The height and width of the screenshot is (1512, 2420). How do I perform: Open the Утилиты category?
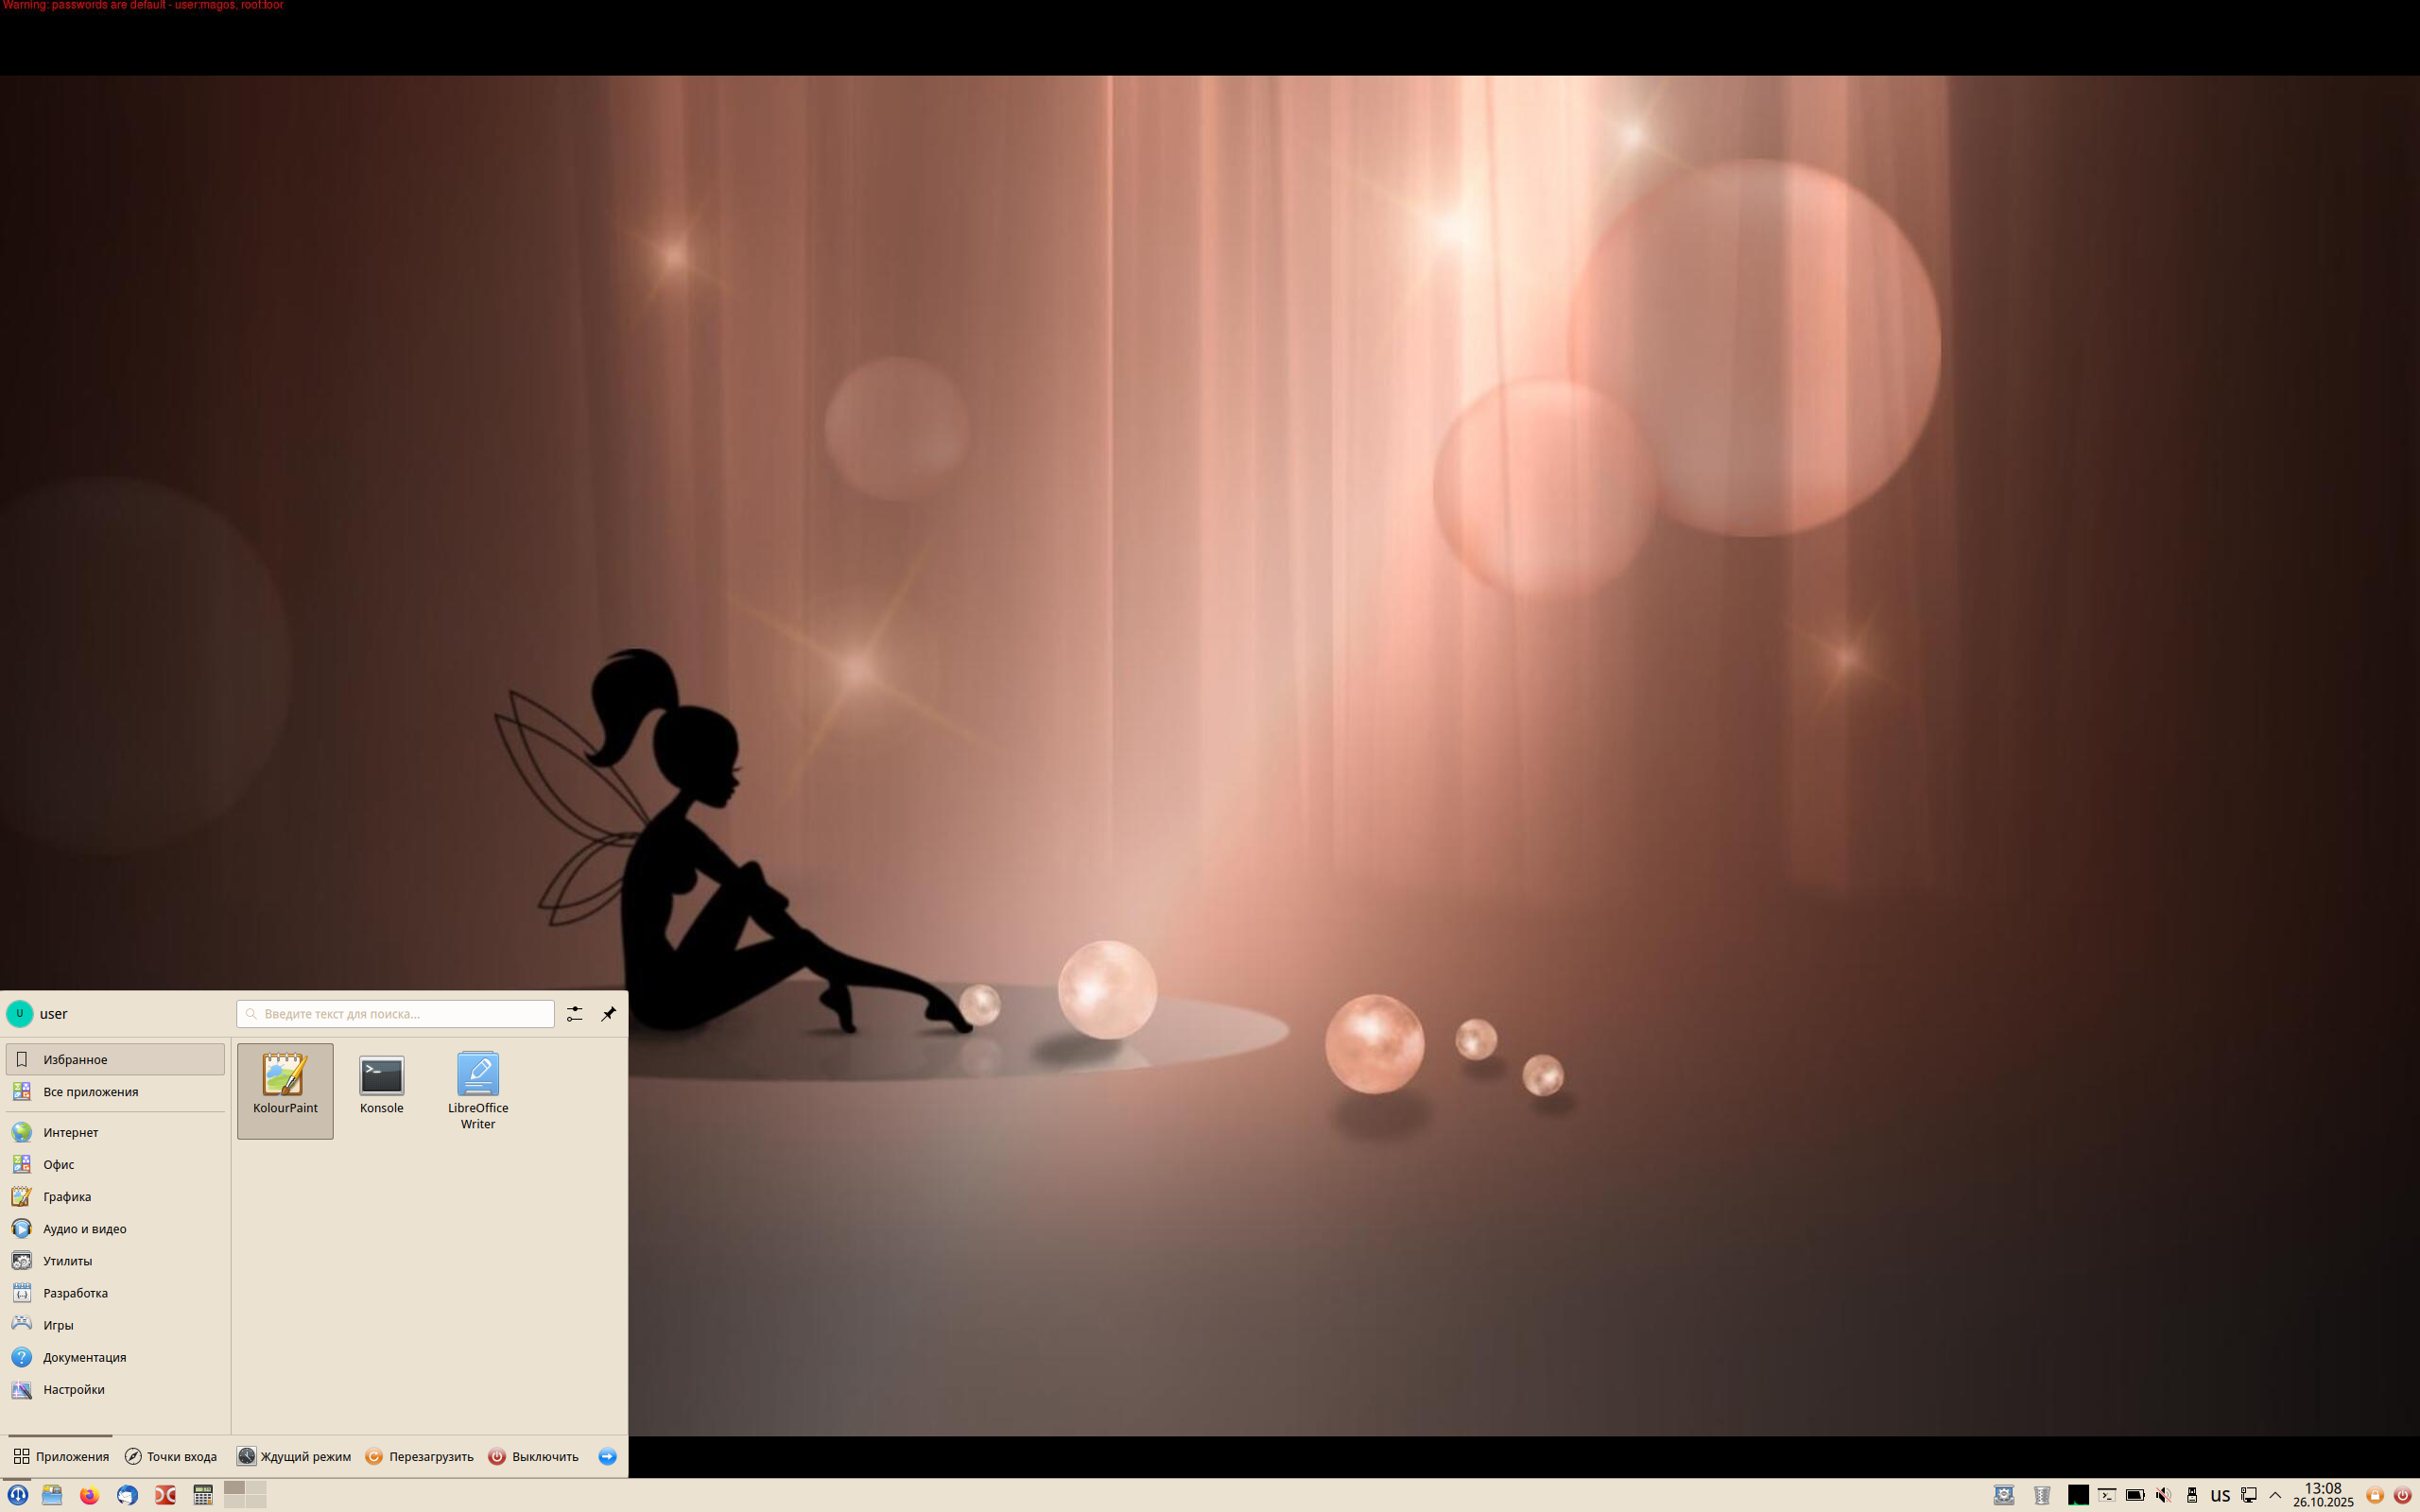tap(115, 1260)
